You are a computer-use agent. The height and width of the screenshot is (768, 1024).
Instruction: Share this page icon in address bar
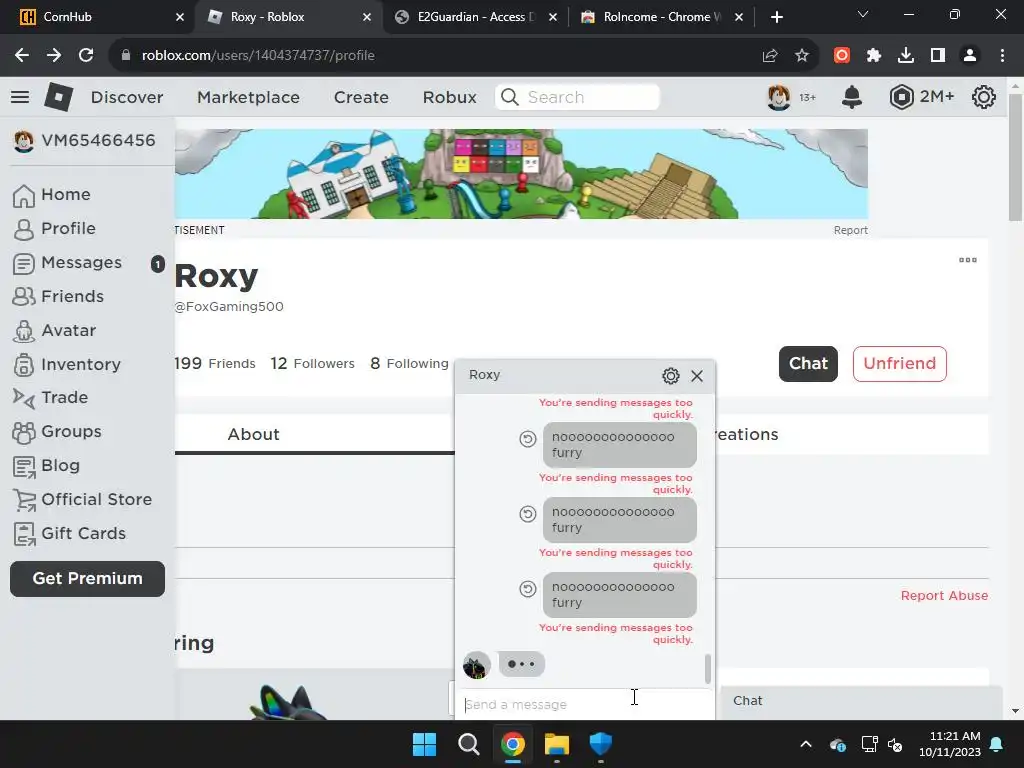pos(770,56)
